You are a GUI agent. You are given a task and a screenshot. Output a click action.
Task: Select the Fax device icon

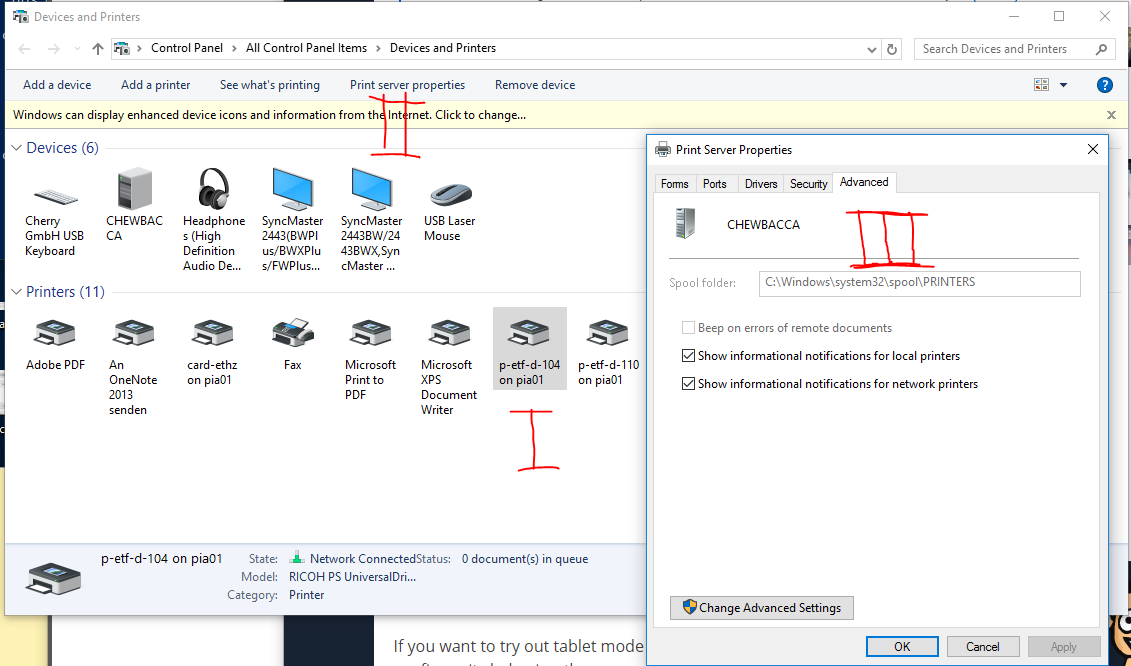coord(293,333)
